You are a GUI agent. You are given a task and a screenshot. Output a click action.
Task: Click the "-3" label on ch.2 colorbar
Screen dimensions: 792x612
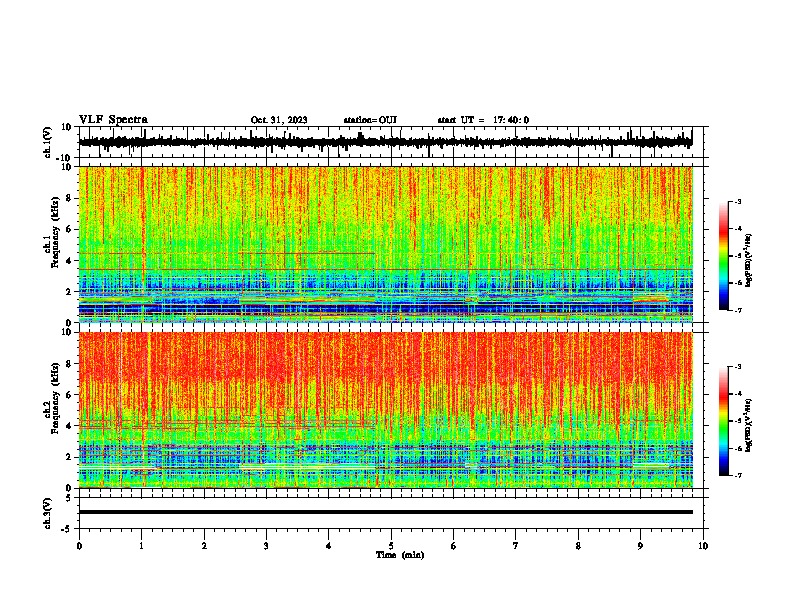click(737, 367)
